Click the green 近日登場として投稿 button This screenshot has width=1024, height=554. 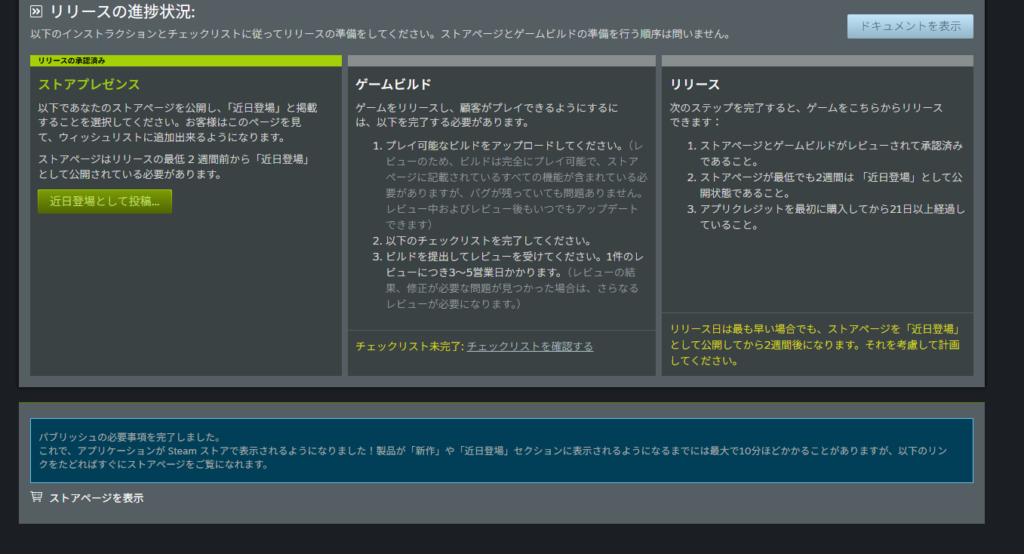tap(105, 201)
